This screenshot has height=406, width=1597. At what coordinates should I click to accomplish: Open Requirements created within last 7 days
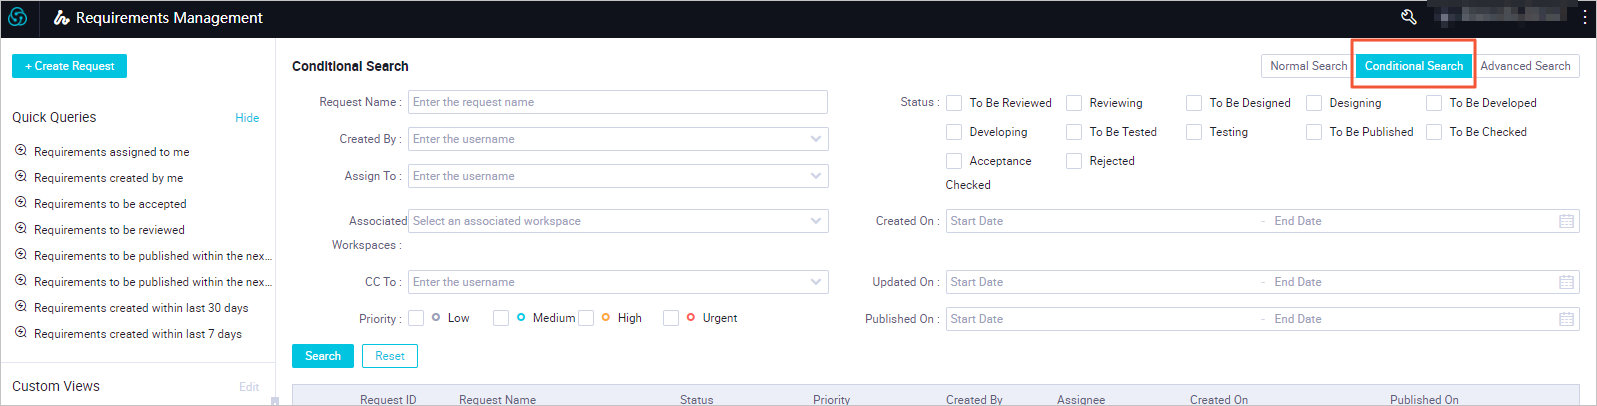coord(138,334)
